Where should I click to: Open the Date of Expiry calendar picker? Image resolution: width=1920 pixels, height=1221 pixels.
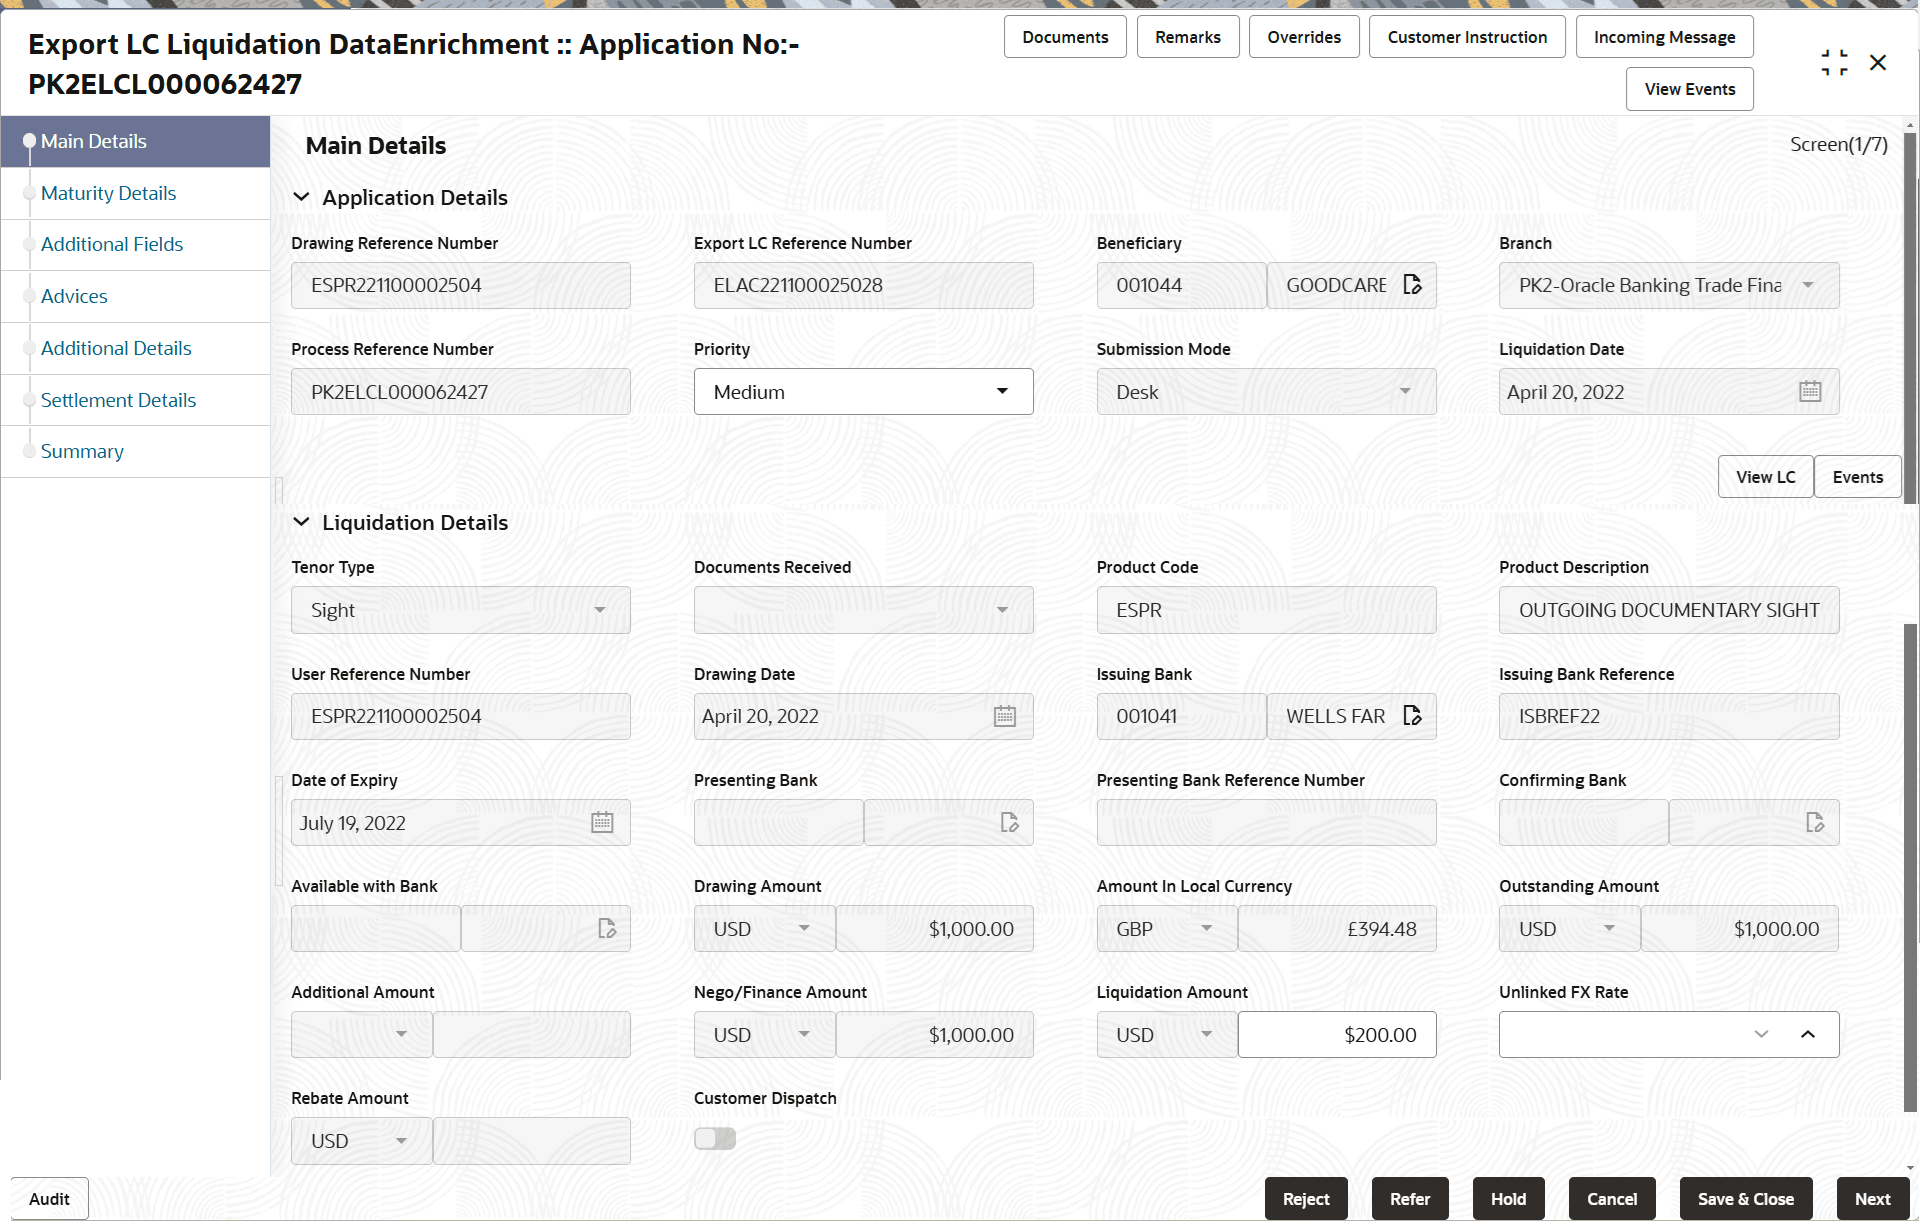(602, 822)
